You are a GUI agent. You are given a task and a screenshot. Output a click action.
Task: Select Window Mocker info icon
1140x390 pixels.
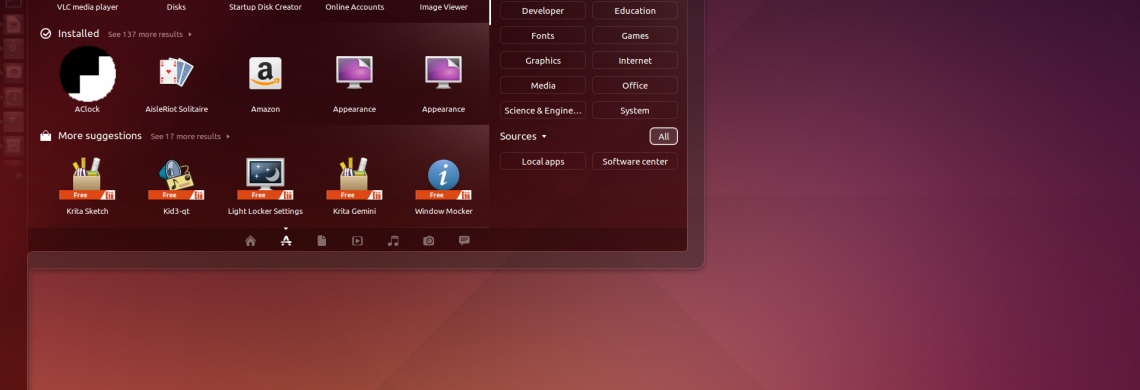[443, 178]
